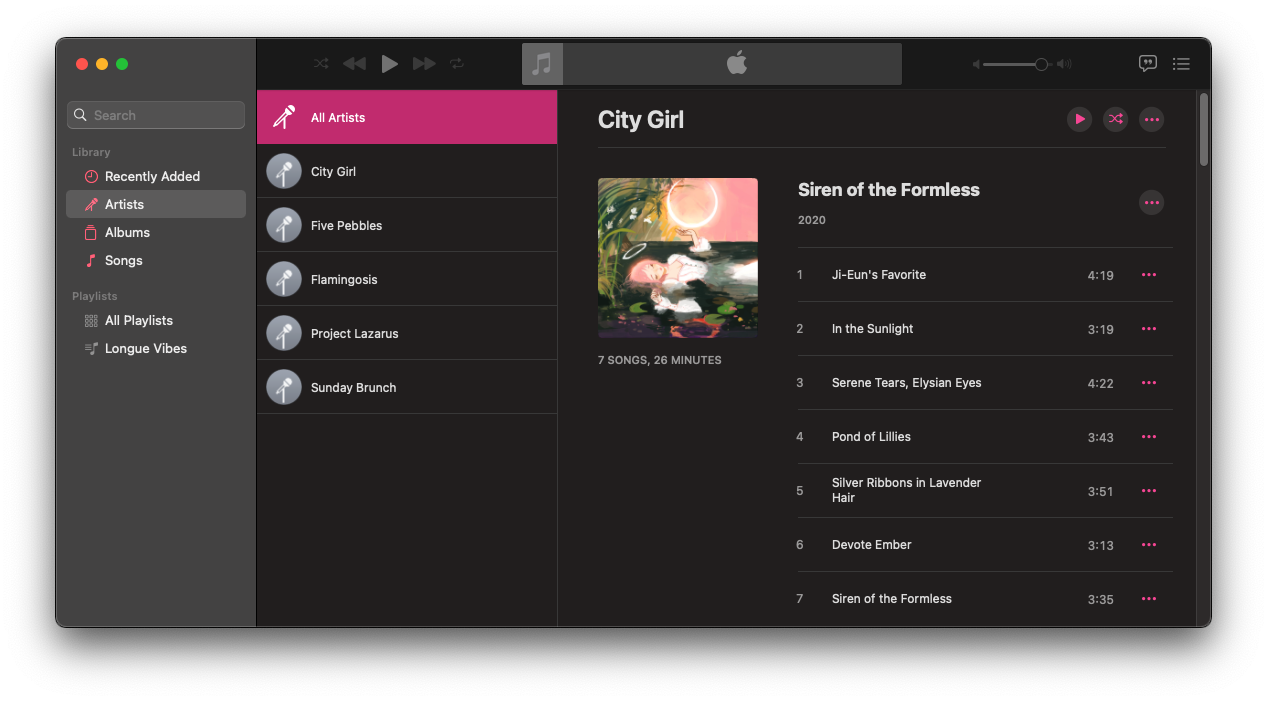Open options for Silver Ribbons in Lavender Hair

click(1149, 490)
